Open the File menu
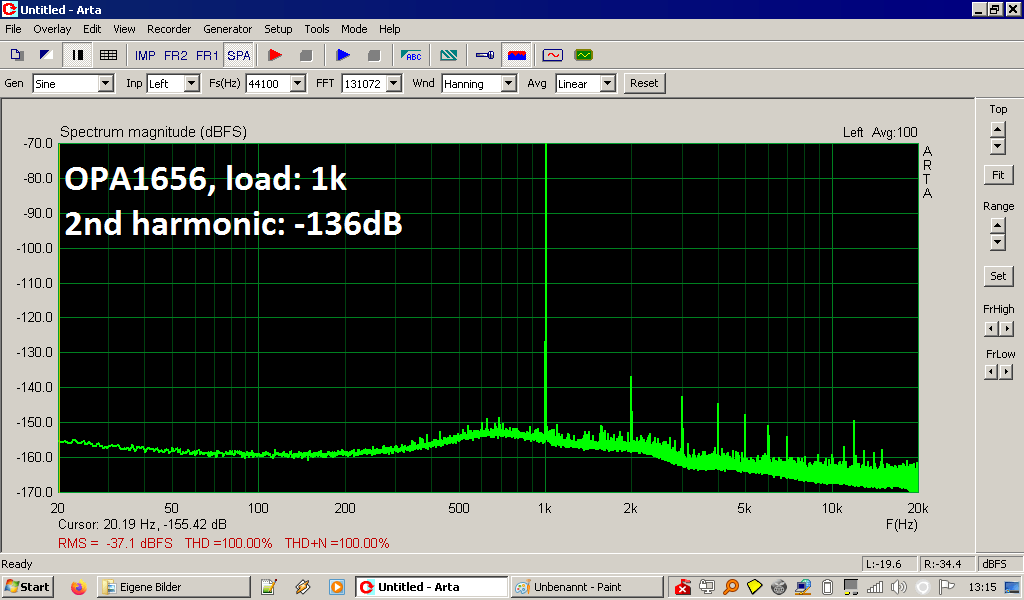 coord(13,29)
